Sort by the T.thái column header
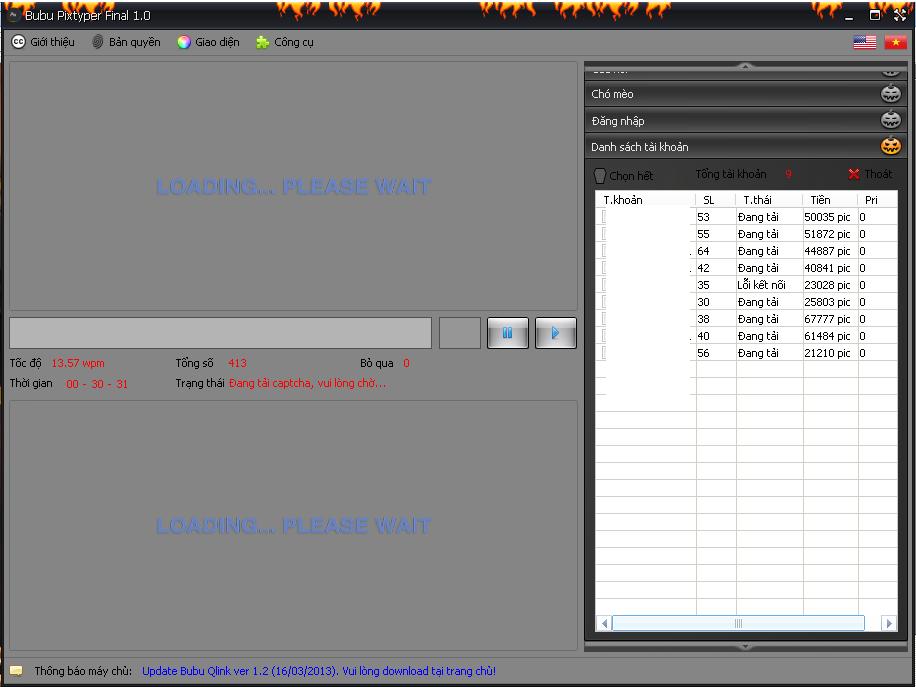Viewport: 916px width, 687px height. (x=769, y=200)
